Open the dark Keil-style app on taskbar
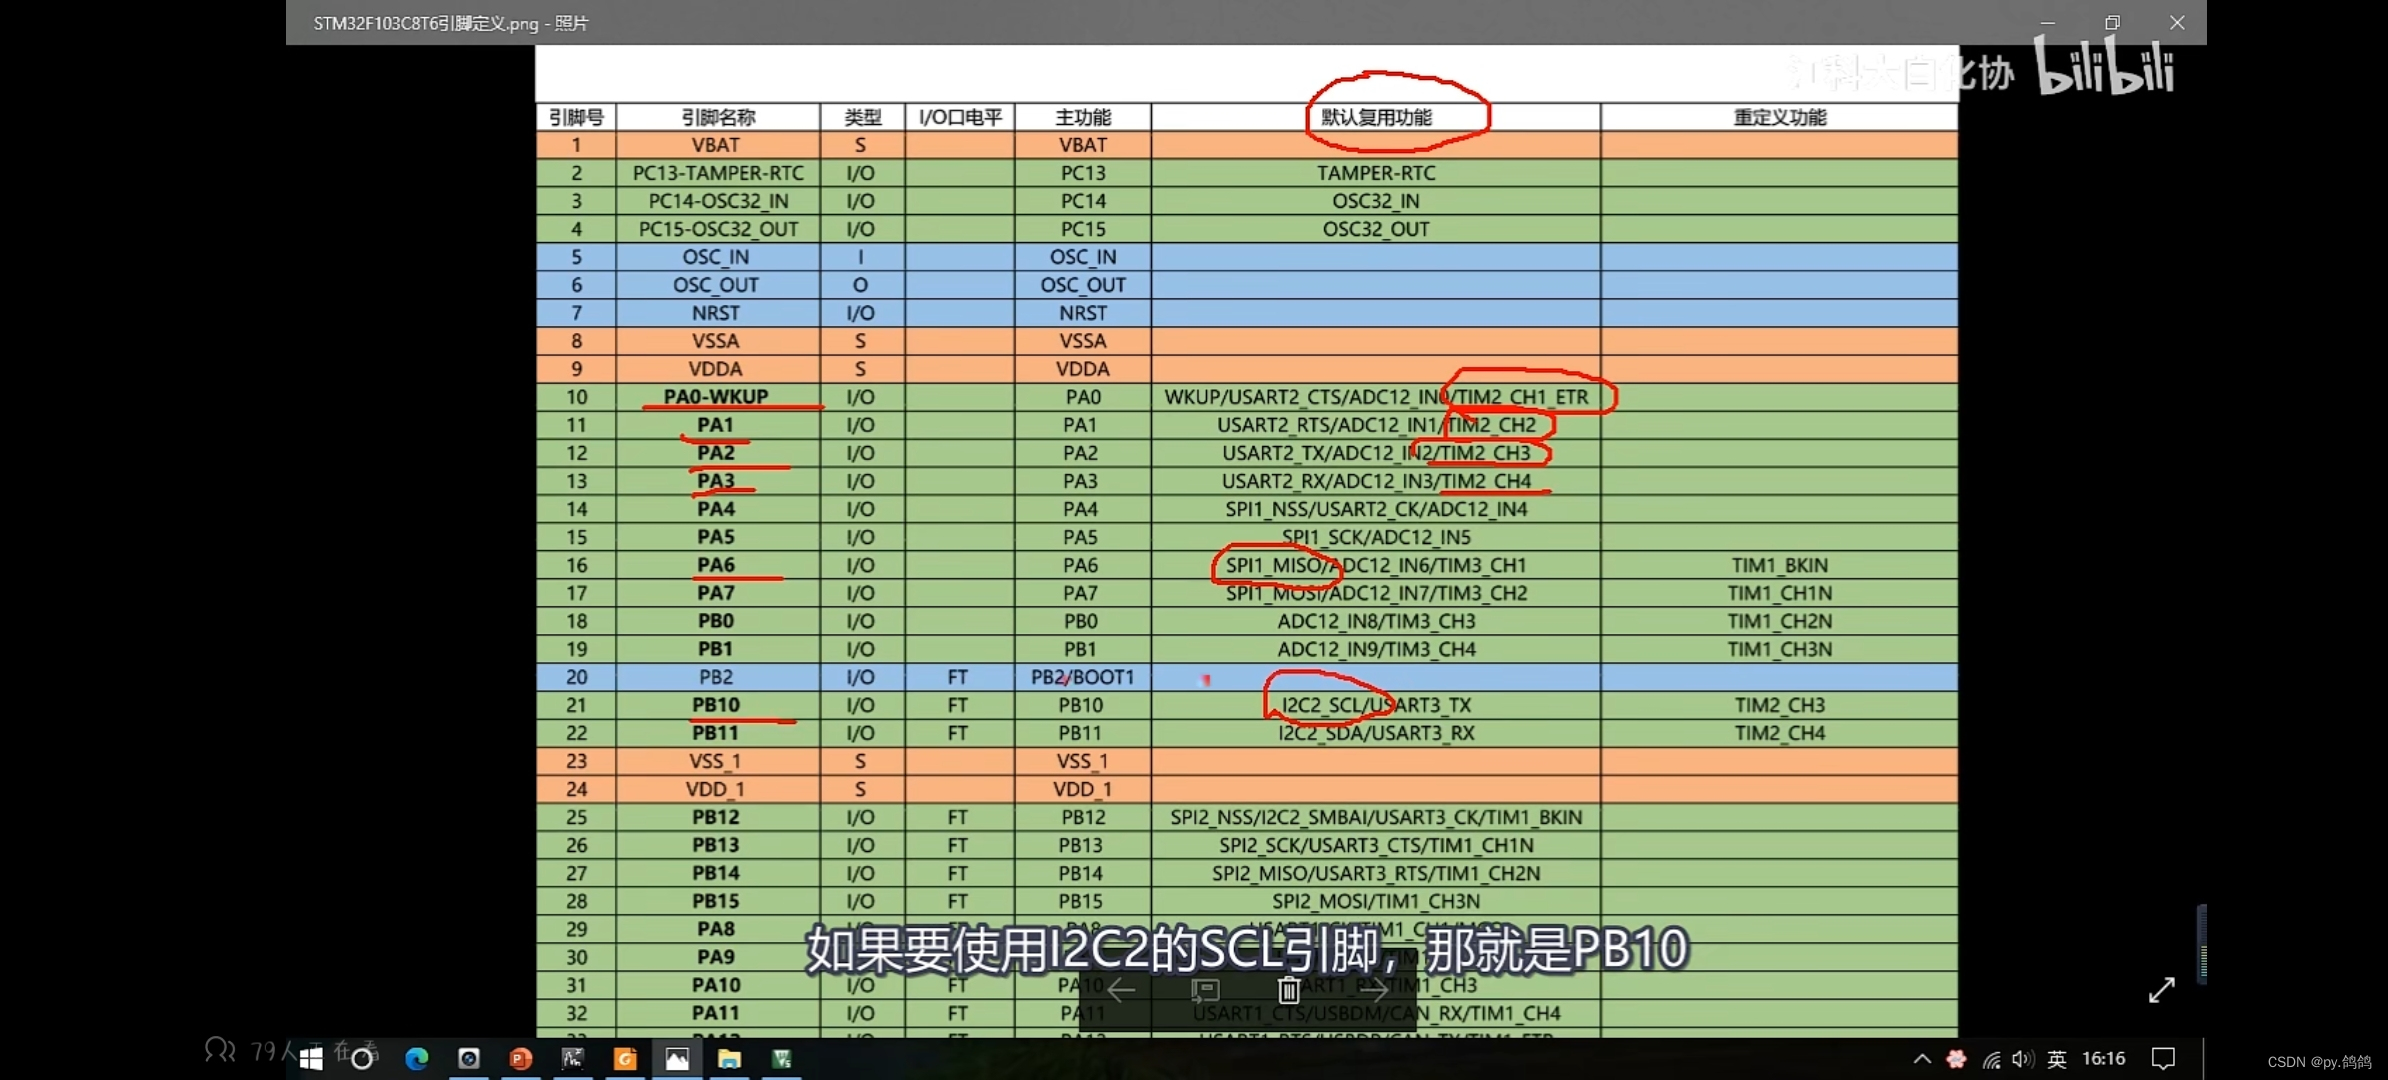2388x1080 pixels. [573, 1058]
